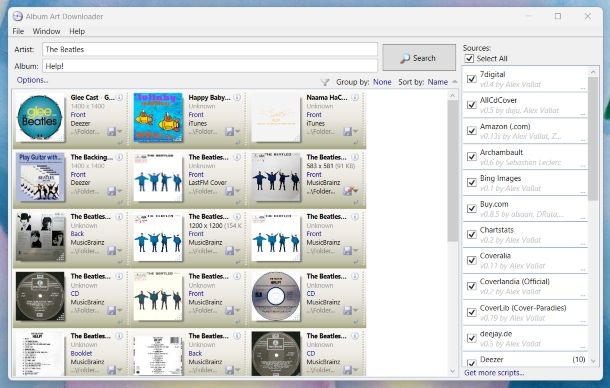
Task: Click down arrow of results scrollbar
Action: point(452,371)
